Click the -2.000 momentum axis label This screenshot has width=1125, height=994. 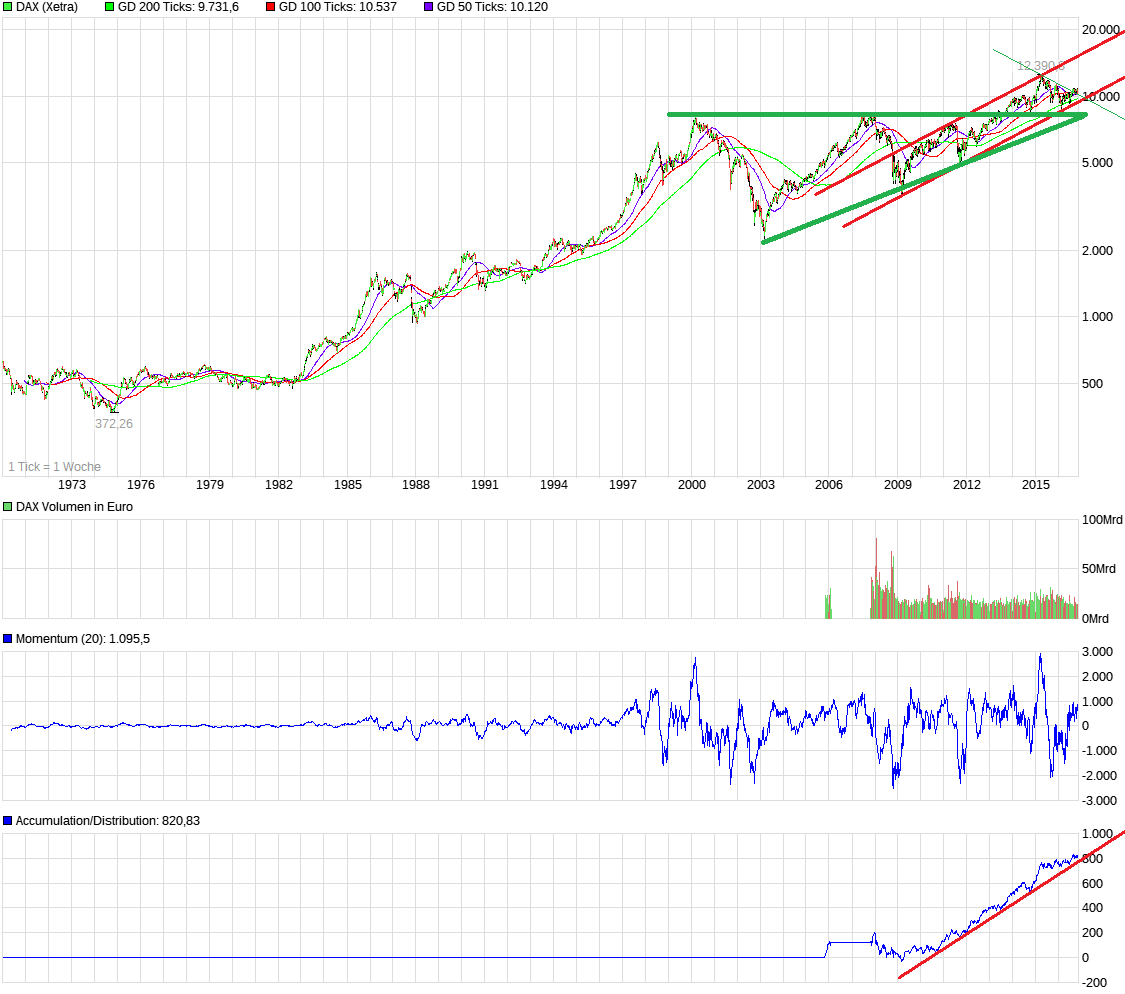pos(1098,776)
